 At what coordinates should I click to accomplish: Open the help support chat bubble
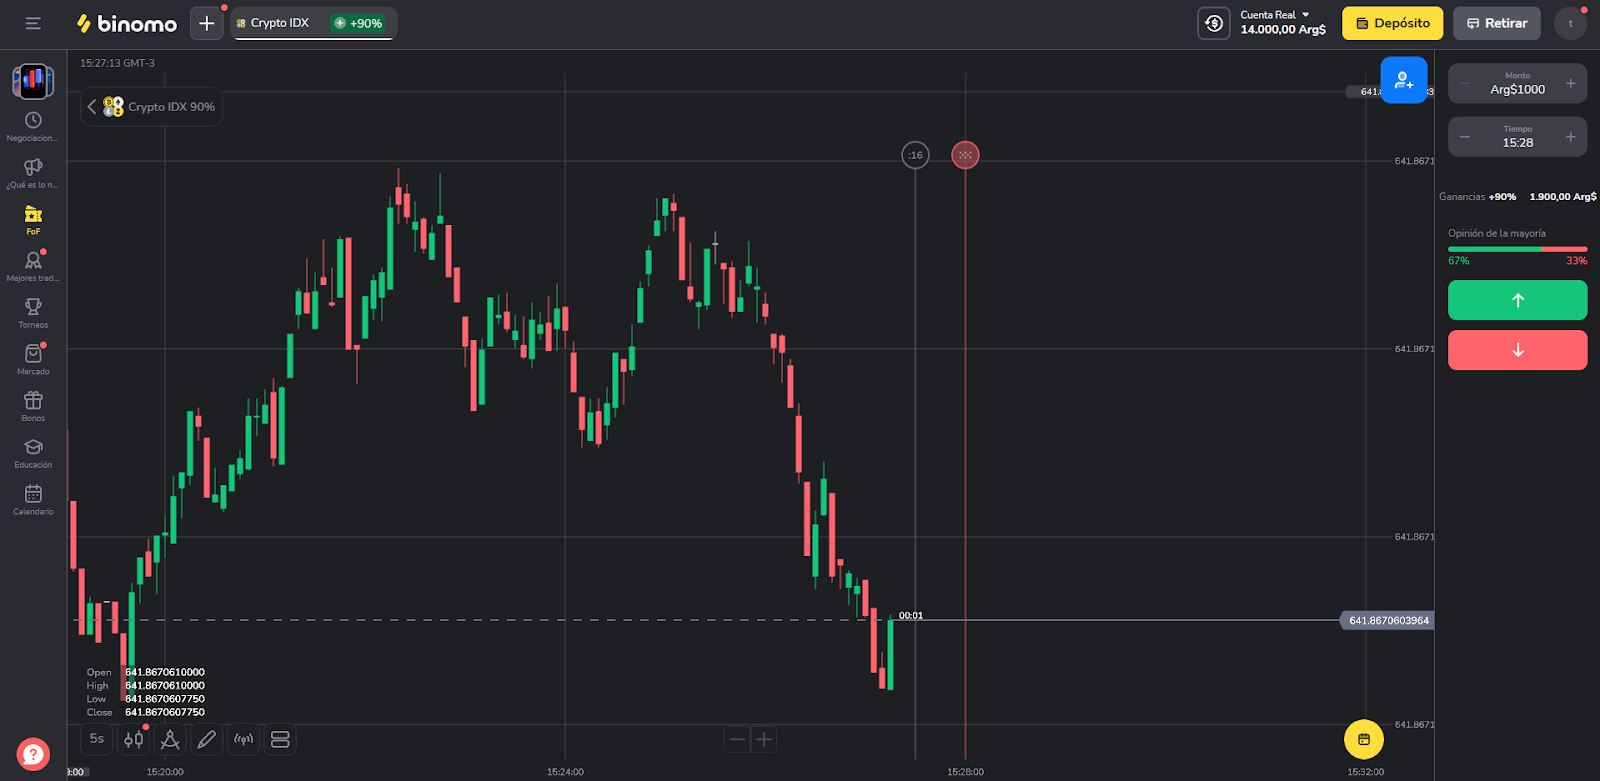click(33, 754)
